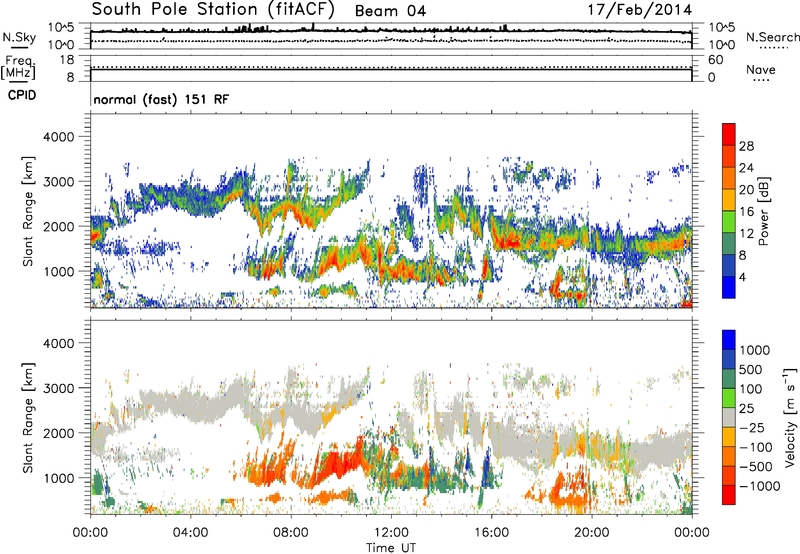Pick the bright green Velocity colorbar segment
The height and width of the screenshot is (554, 800).
(x=729, y=398)
